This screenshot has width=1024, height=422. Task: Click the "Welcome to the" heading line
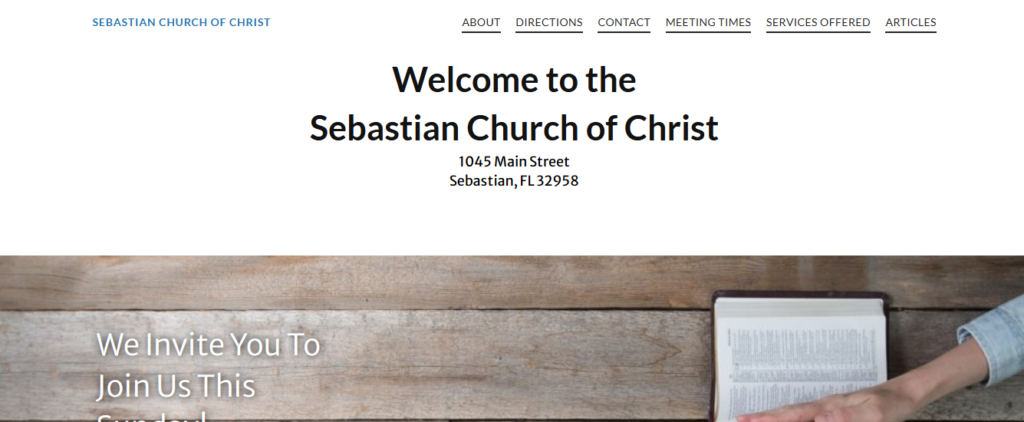[x=514, y=79]
